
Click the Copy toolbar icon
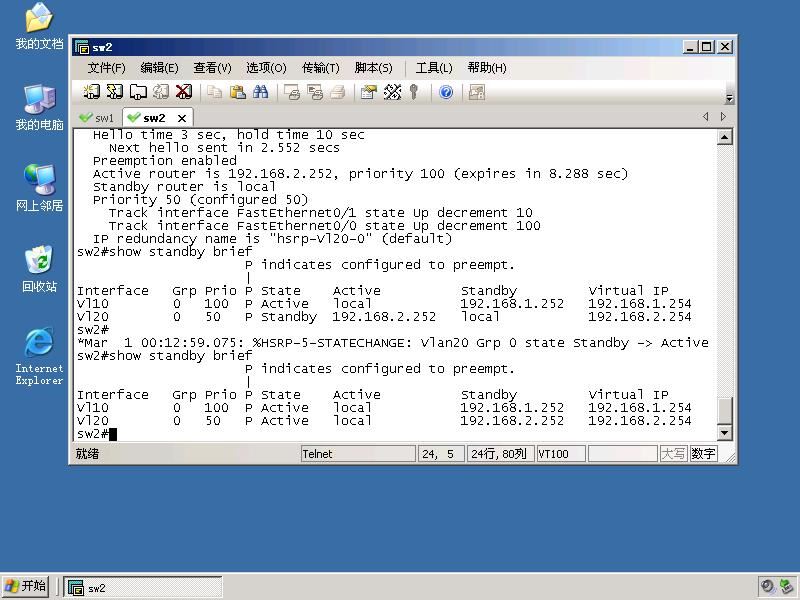[215, 92]
